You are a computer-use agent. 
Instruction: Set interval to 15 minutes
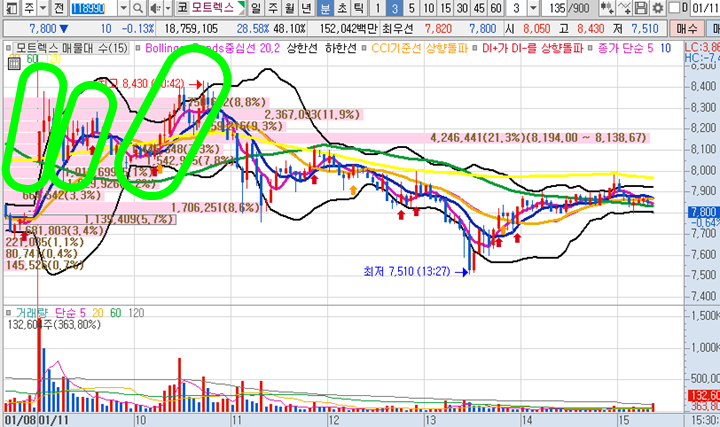coord(445,8)
